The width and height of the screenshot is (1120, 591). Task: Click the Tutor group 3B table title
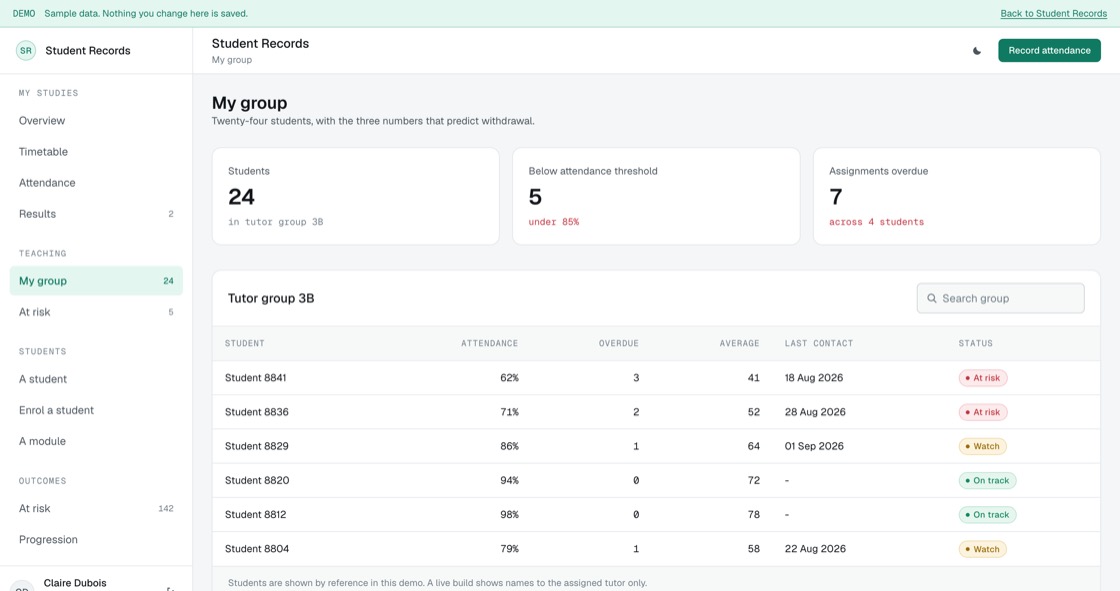pyautogui.click(x=271, y=299)
